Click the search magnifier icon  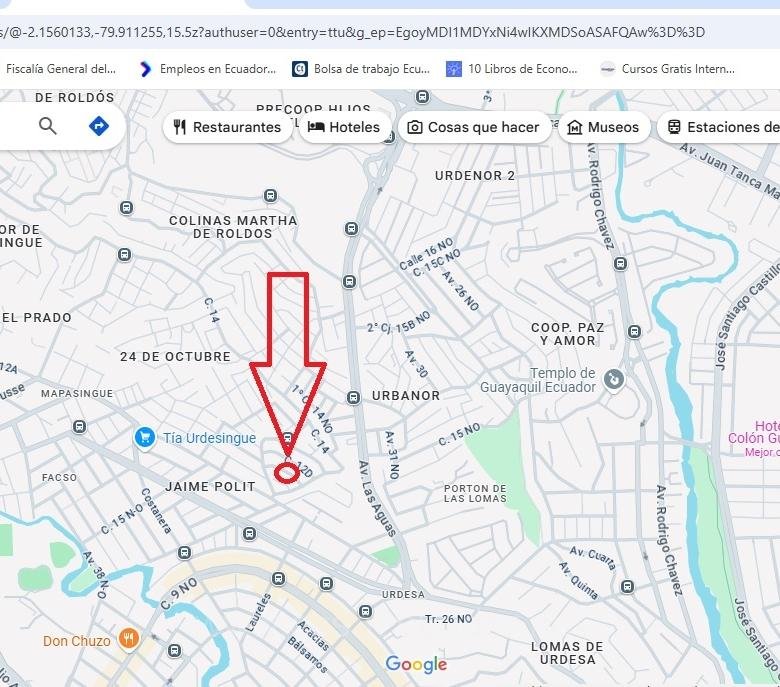48,126
